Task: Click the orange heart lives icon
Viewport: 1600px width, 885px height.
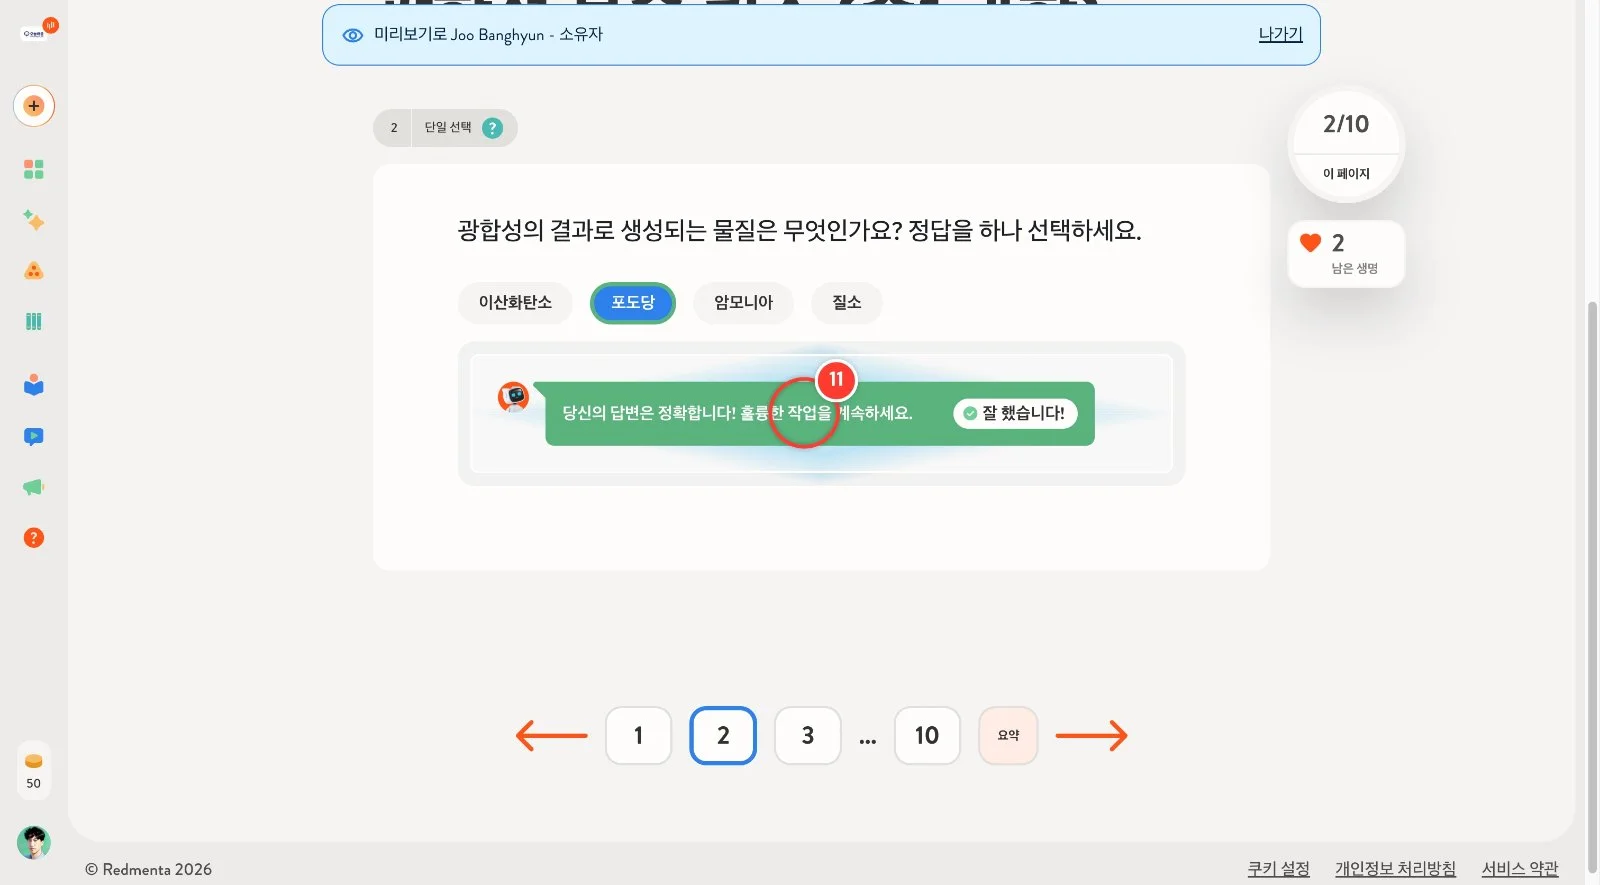Action: (x=1311, y=243)
